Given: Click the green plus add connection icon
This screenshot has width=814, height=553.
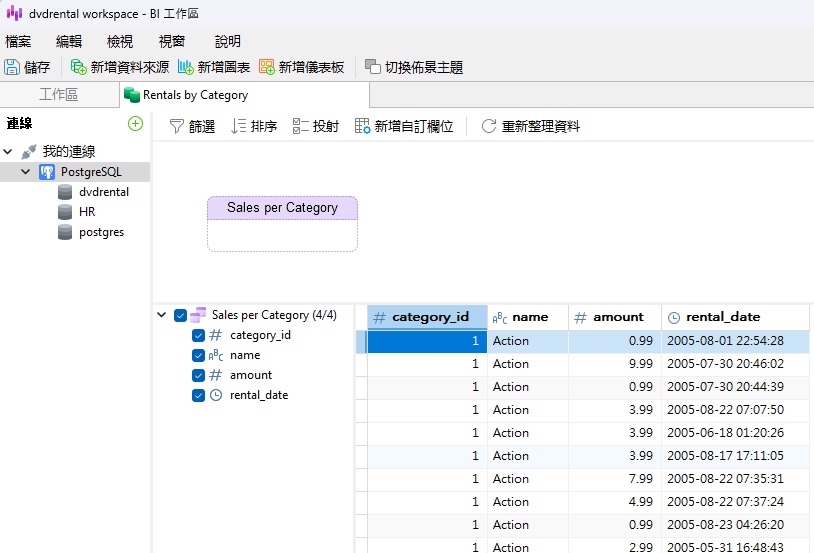Looking at the screenshot, I should coord(135,124).
